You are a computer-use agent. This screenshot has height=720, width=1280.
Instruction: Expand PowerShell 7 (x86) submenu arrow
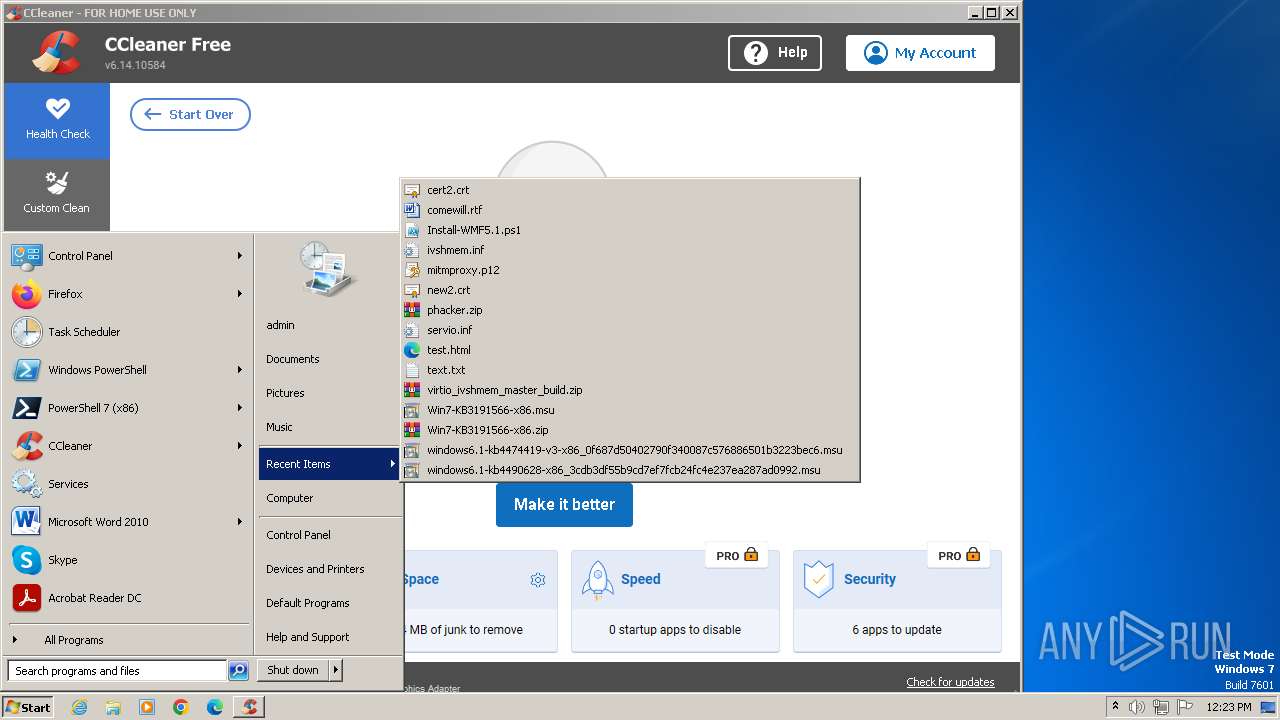240,408
